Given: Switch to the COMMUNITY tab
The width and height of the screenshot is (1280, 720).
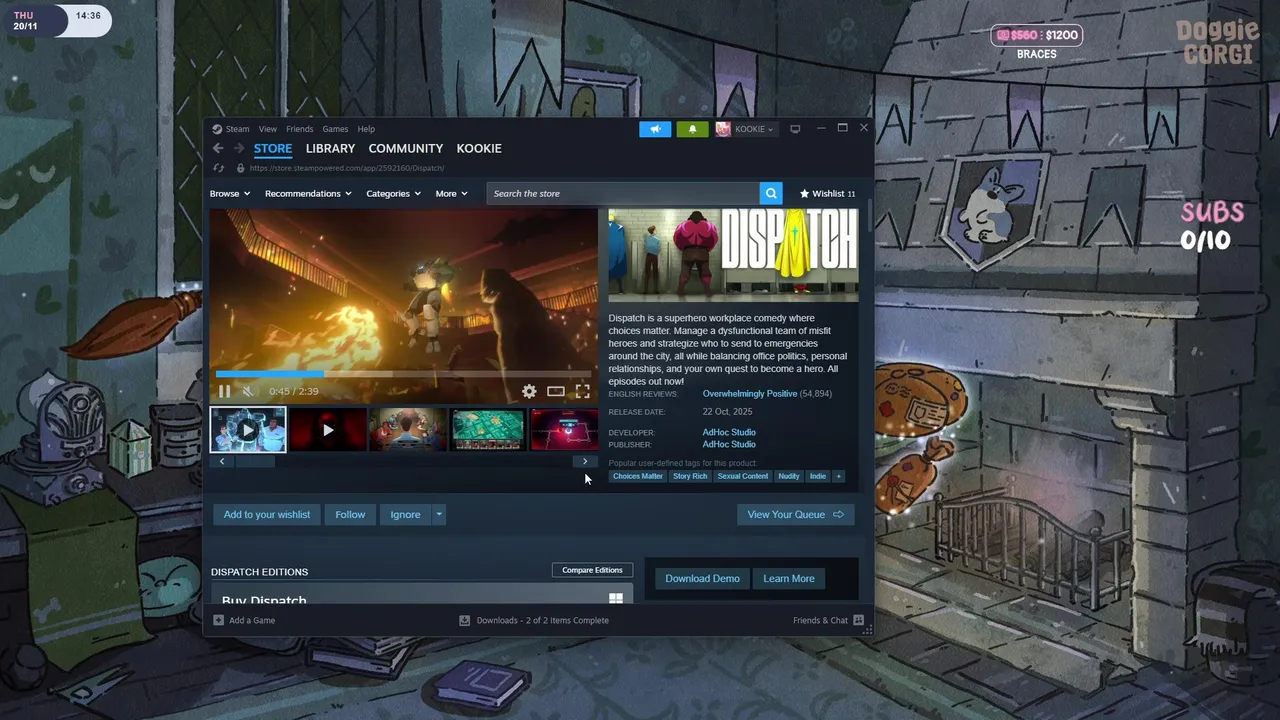Looking at the screenshot, I should coord(406,148).
